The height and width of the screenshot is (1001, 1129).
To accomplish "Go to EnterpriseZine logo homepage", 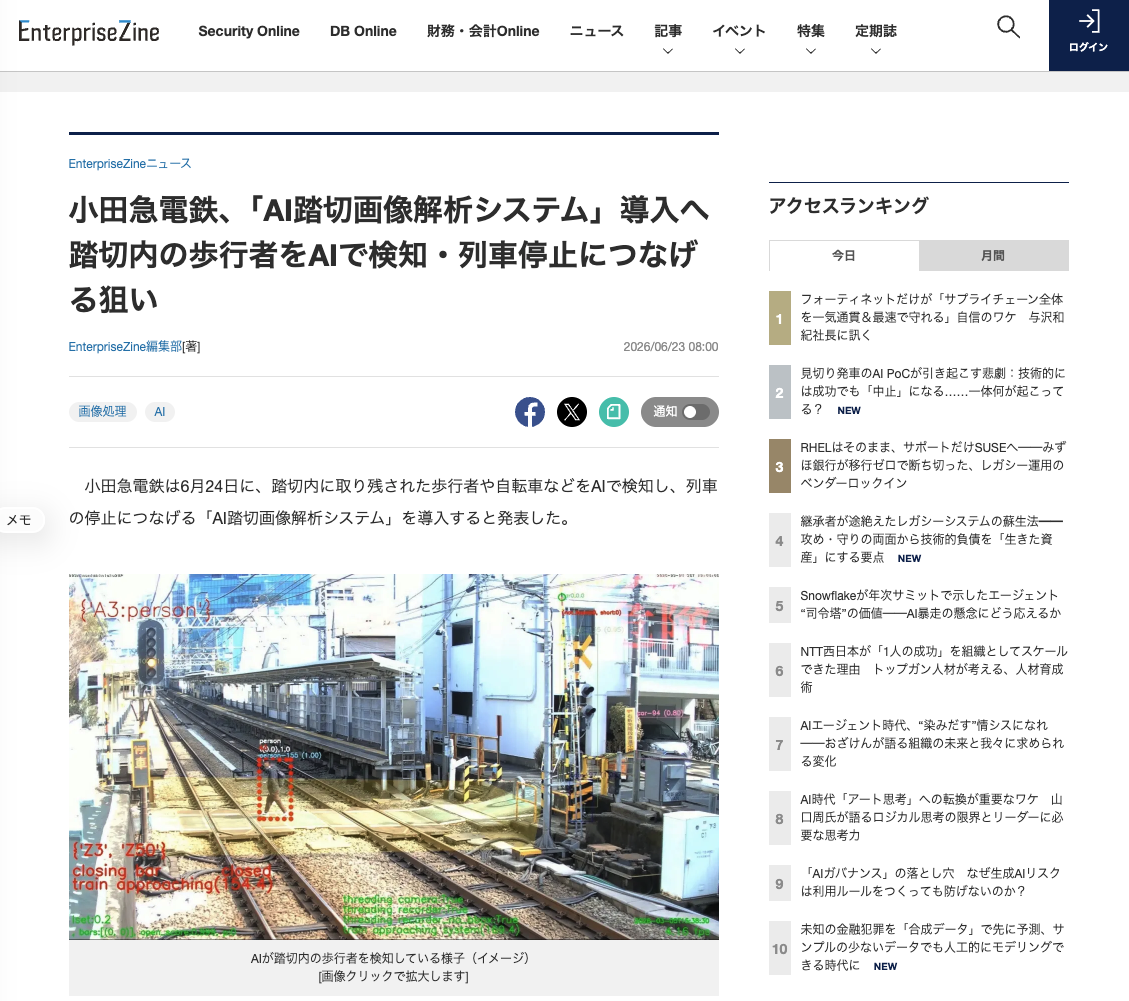I will (x=89, y=32).
